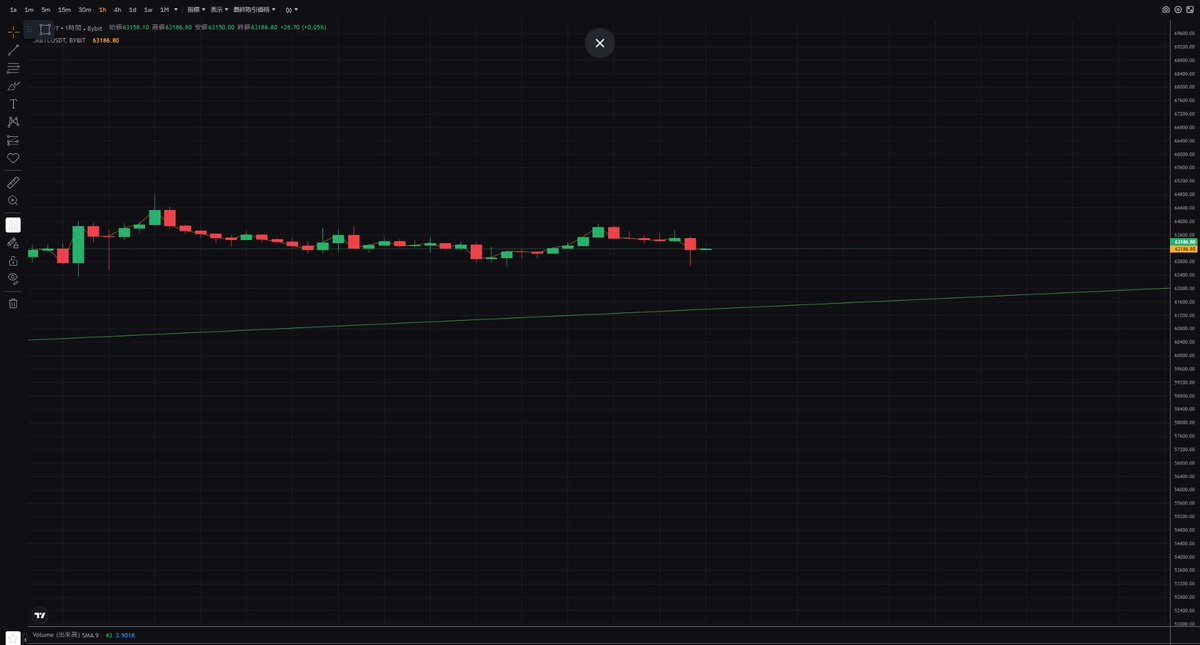Select the trend line drawing tool
Image resolution: width=1200 pixels, height=645 pixels.
click(13, 50)
